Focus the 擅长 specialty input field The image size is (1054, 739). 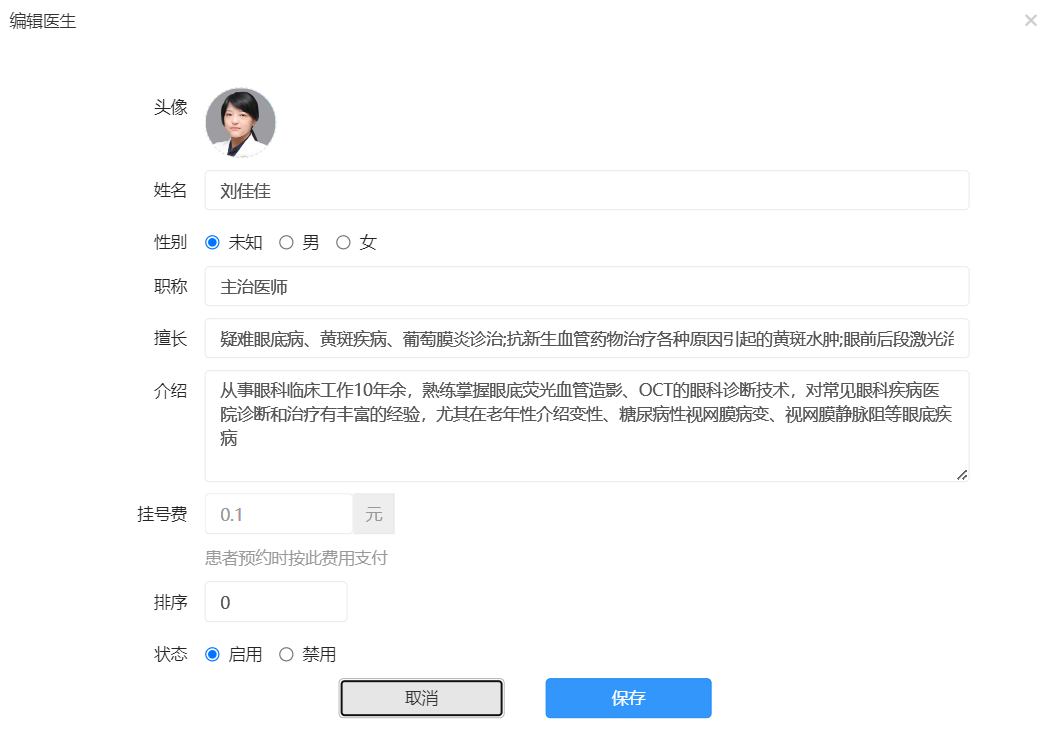(x=587, y=338)
